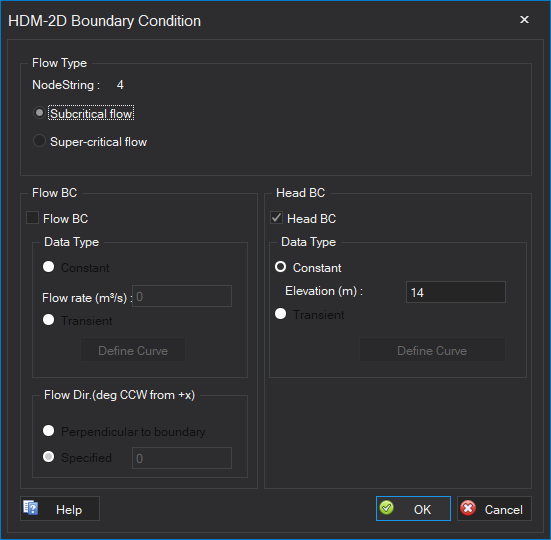Click the Specified direction angle field
This screenshot has width=551, height=540.
[x=182, y=458]
